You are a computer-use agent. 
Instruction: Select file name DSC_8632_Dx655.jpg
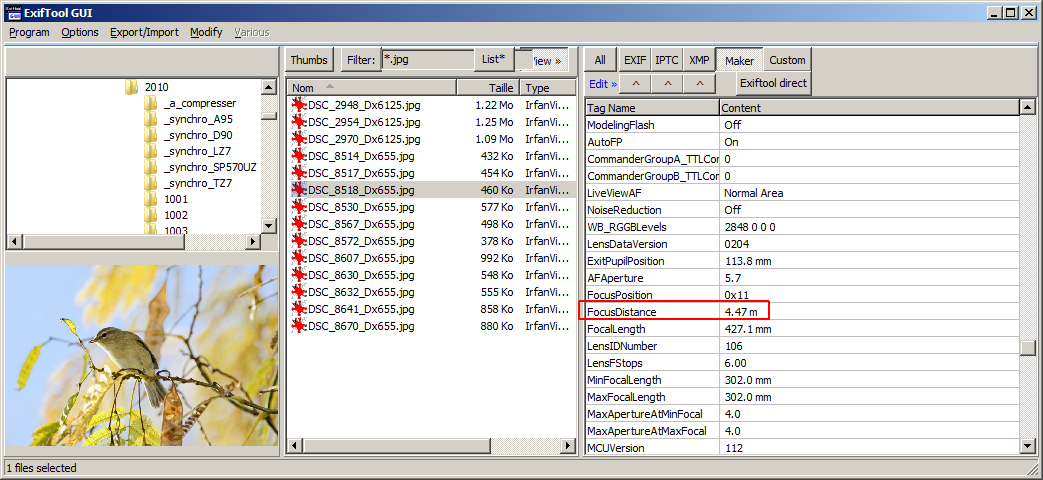(361, 292)
